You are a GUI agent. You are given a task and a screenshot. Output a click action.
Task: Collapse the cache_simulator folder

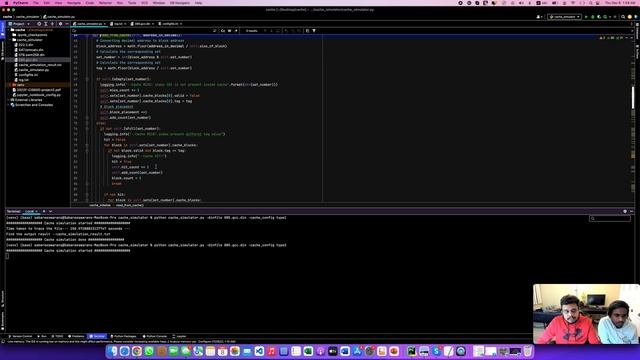[11, 40]
